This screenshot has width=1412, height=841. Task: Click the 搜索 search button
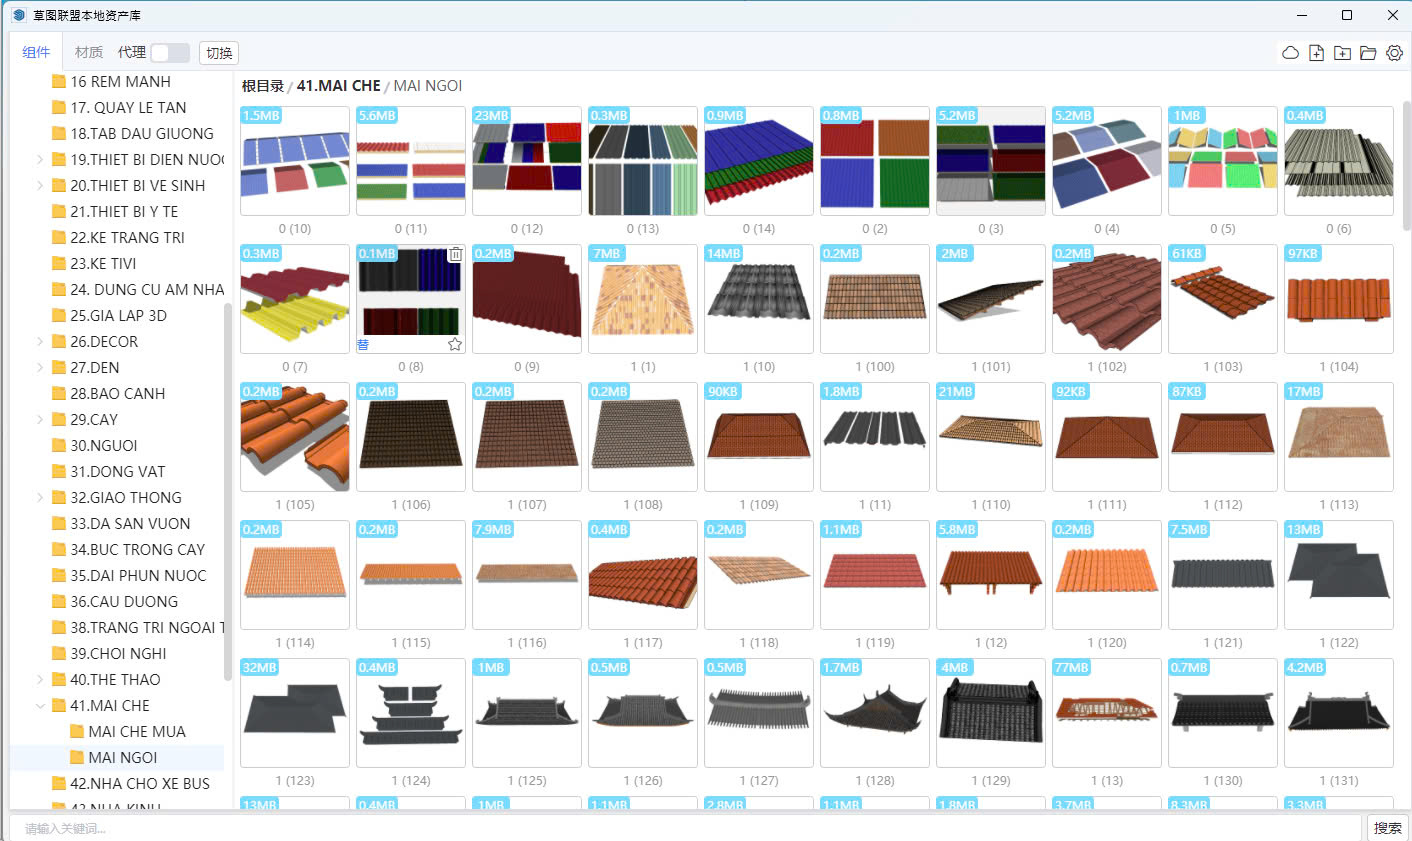pos(1387,827)
